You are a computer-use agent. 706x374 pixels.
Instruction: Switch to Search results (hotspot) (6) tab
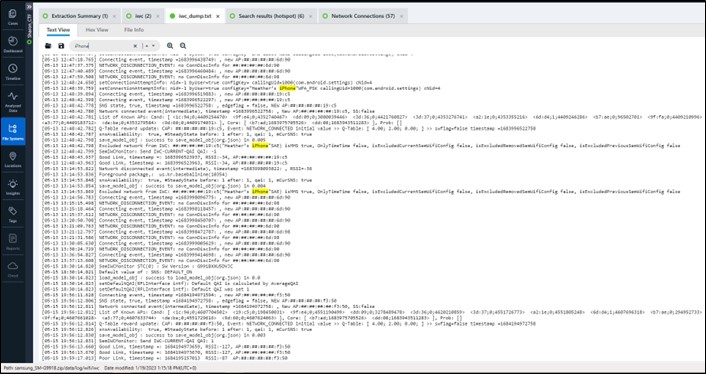click(x=271, y=16)
